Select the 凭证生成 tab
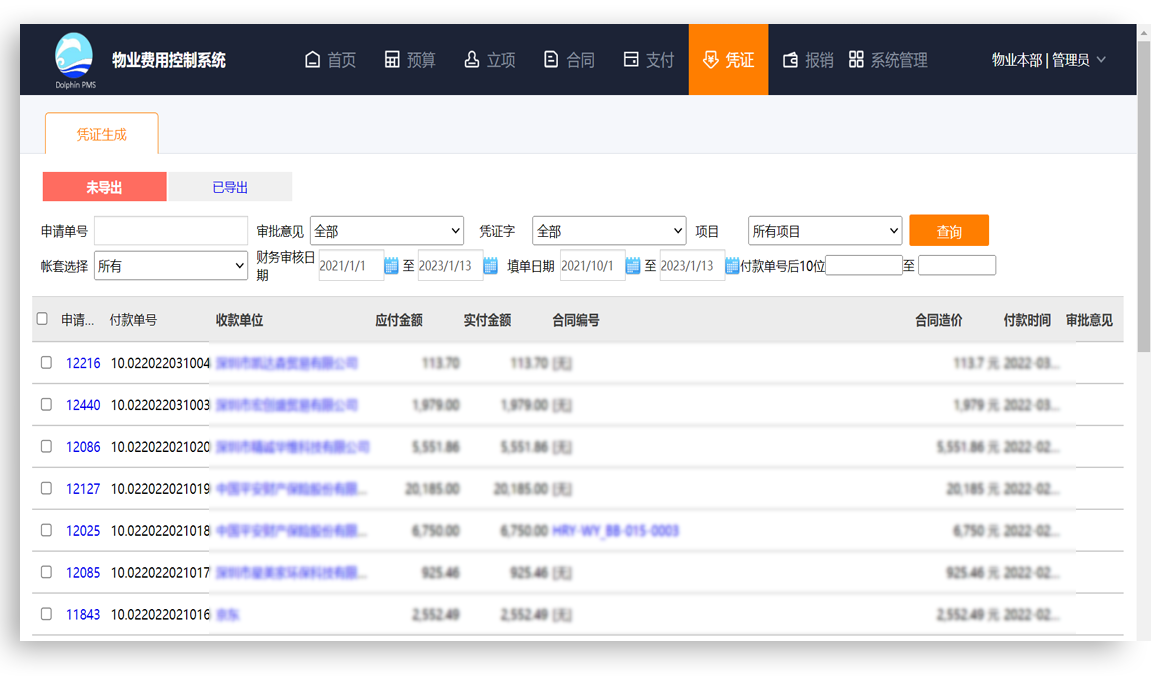 102,134
